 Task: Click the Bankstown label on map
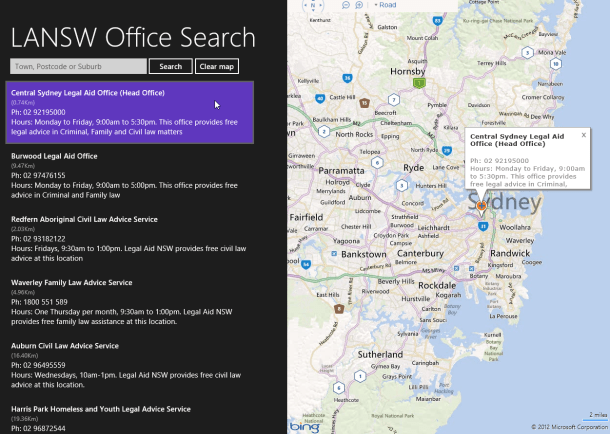[x=364, y=254]
